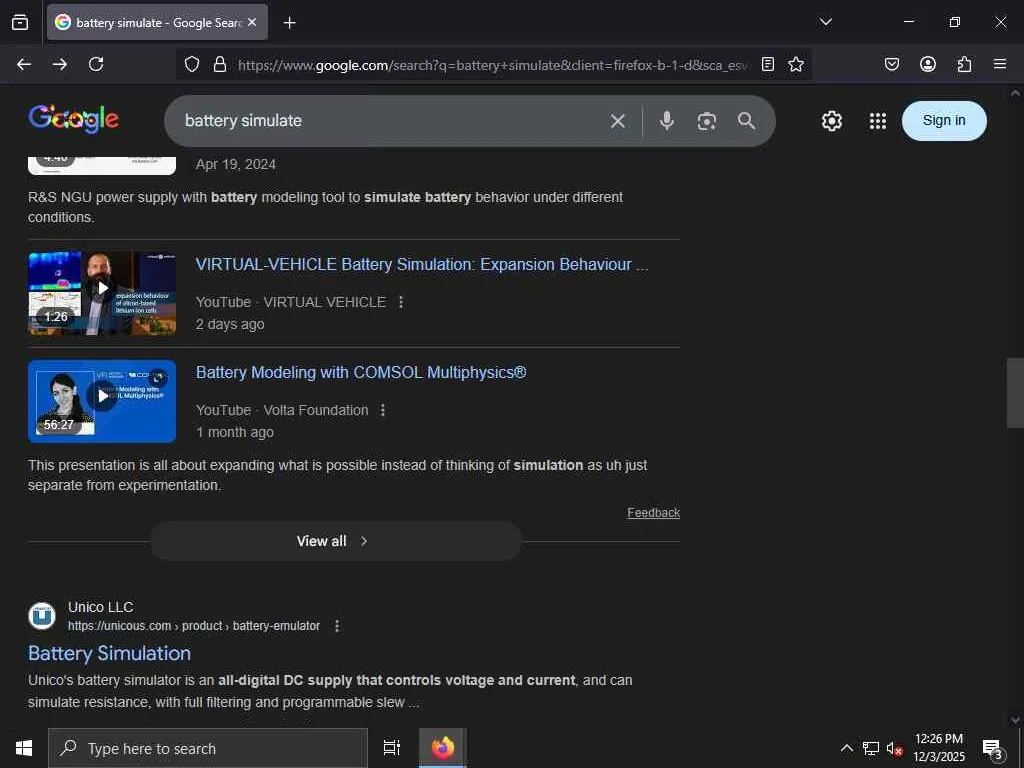The image size is (1024, 768).
Task: Open the Pocket save icon
Action: point(891,64)
